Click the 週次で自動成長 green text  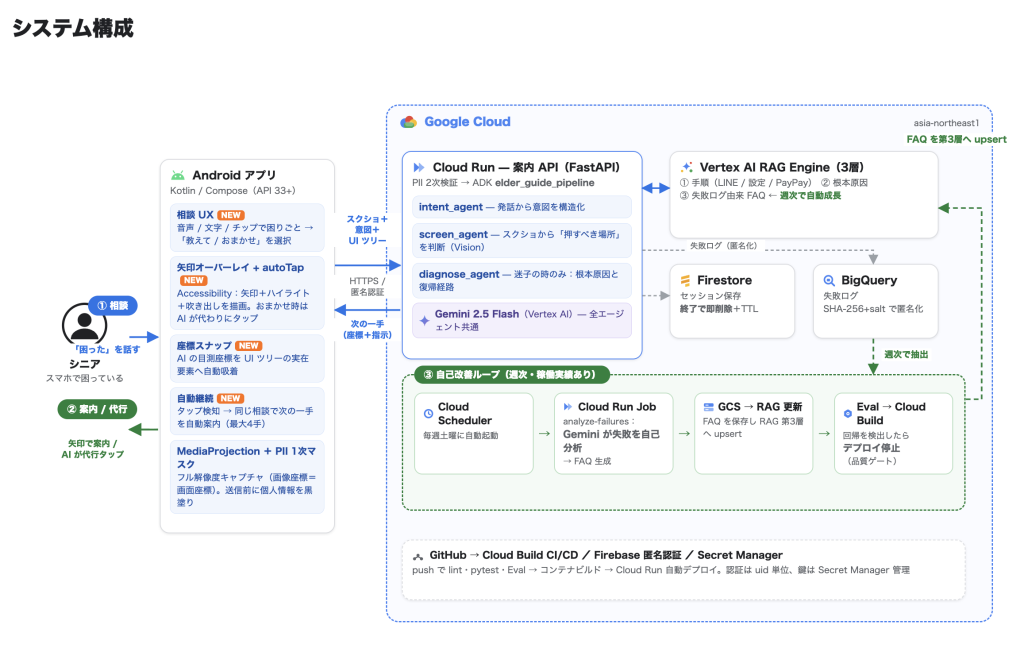pos(810,195)
